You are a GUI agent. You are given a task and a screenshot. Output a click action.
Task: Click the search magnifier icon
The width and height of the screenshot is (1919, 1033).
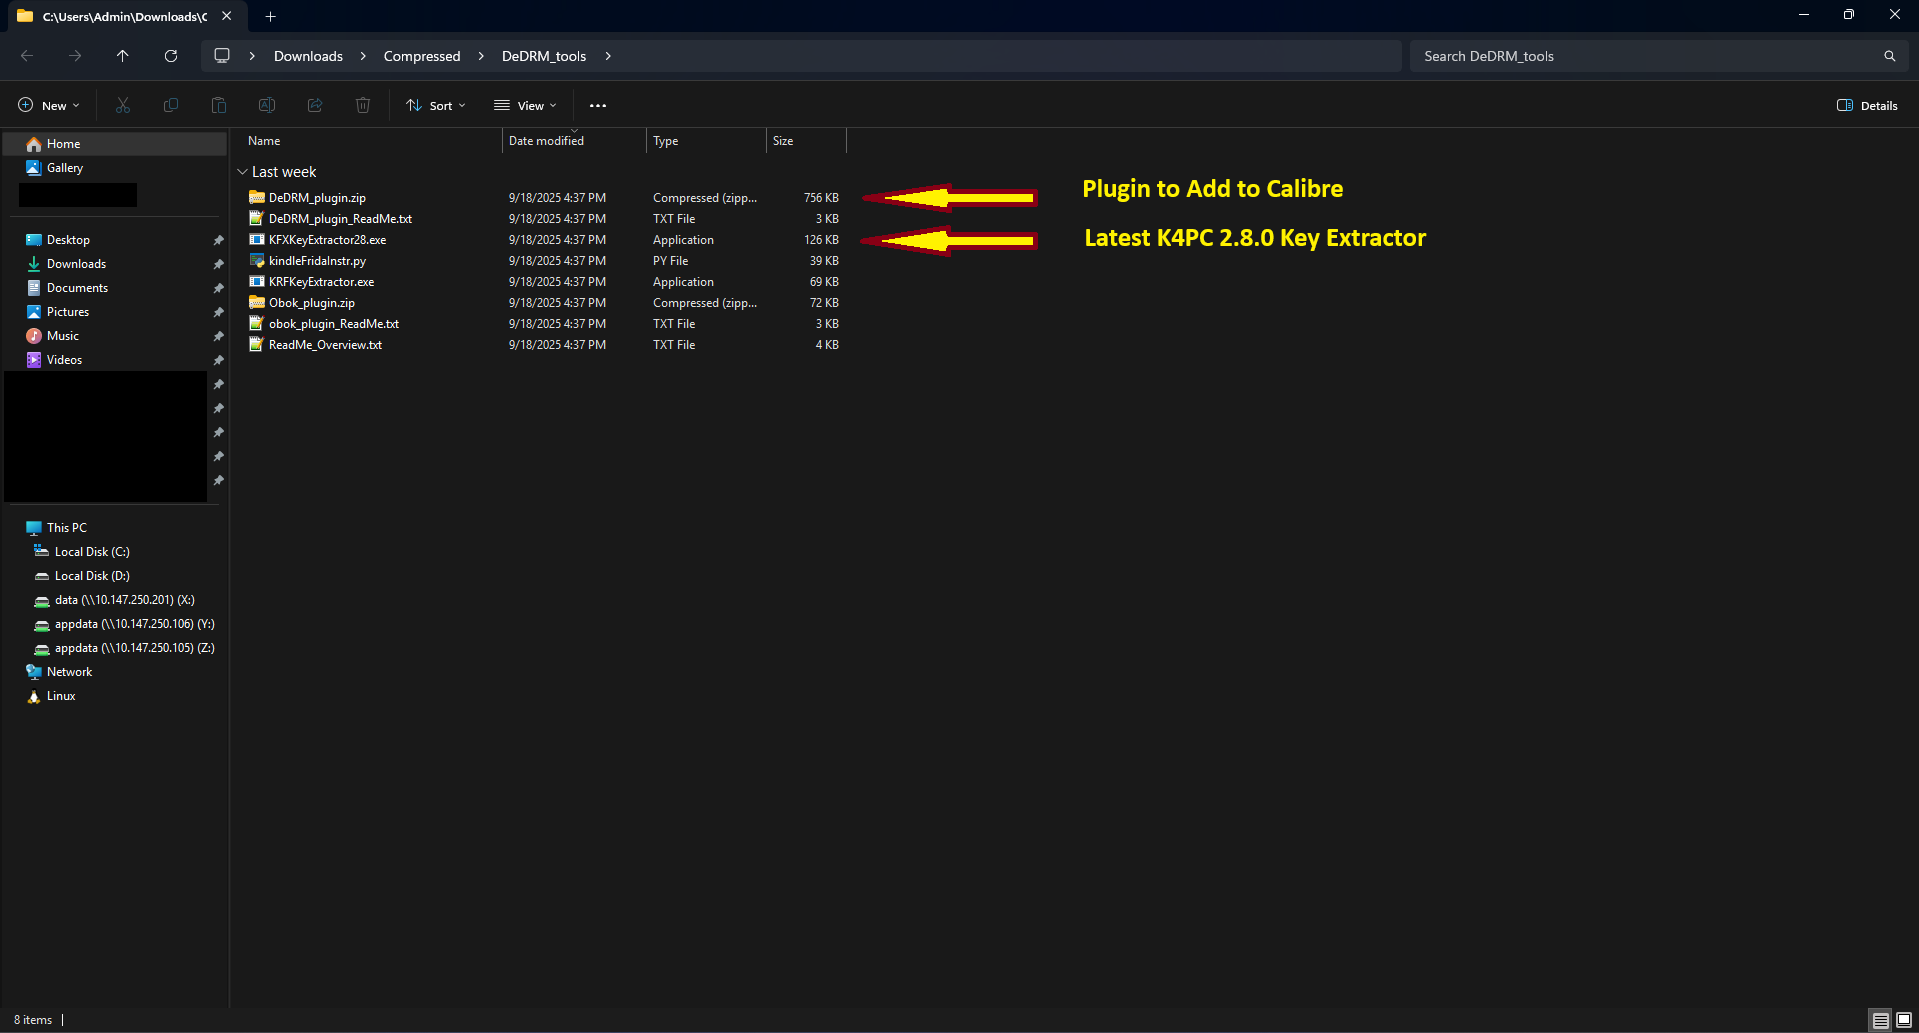(1889, 56)
